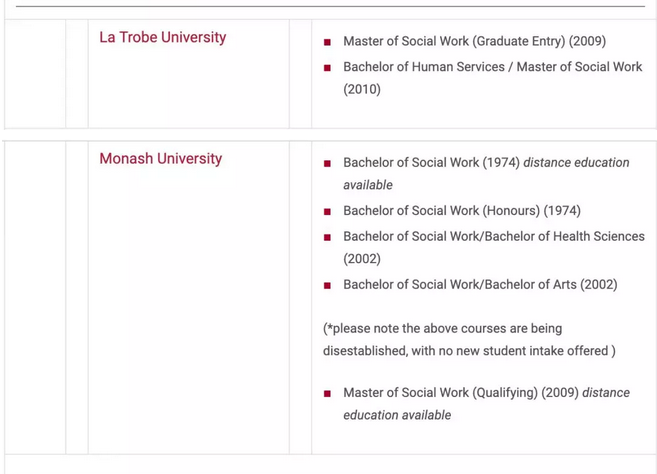
Task: Click the disestablished courses note paragraph
Action: (469, 340)
